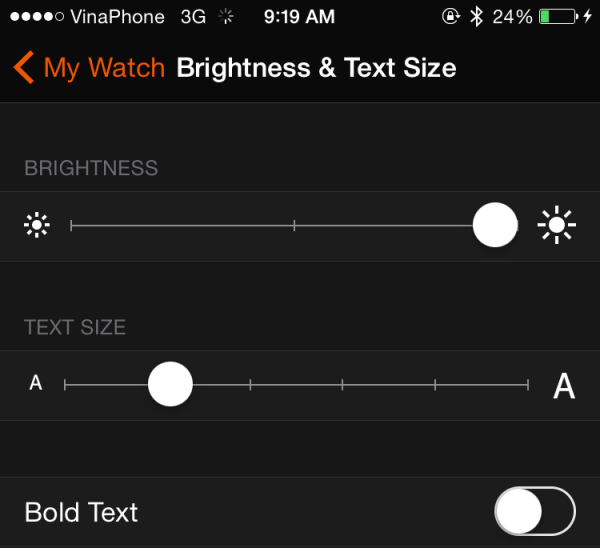Set text size to the largest tick
This screenshot has height=548, width=600.
528,384
